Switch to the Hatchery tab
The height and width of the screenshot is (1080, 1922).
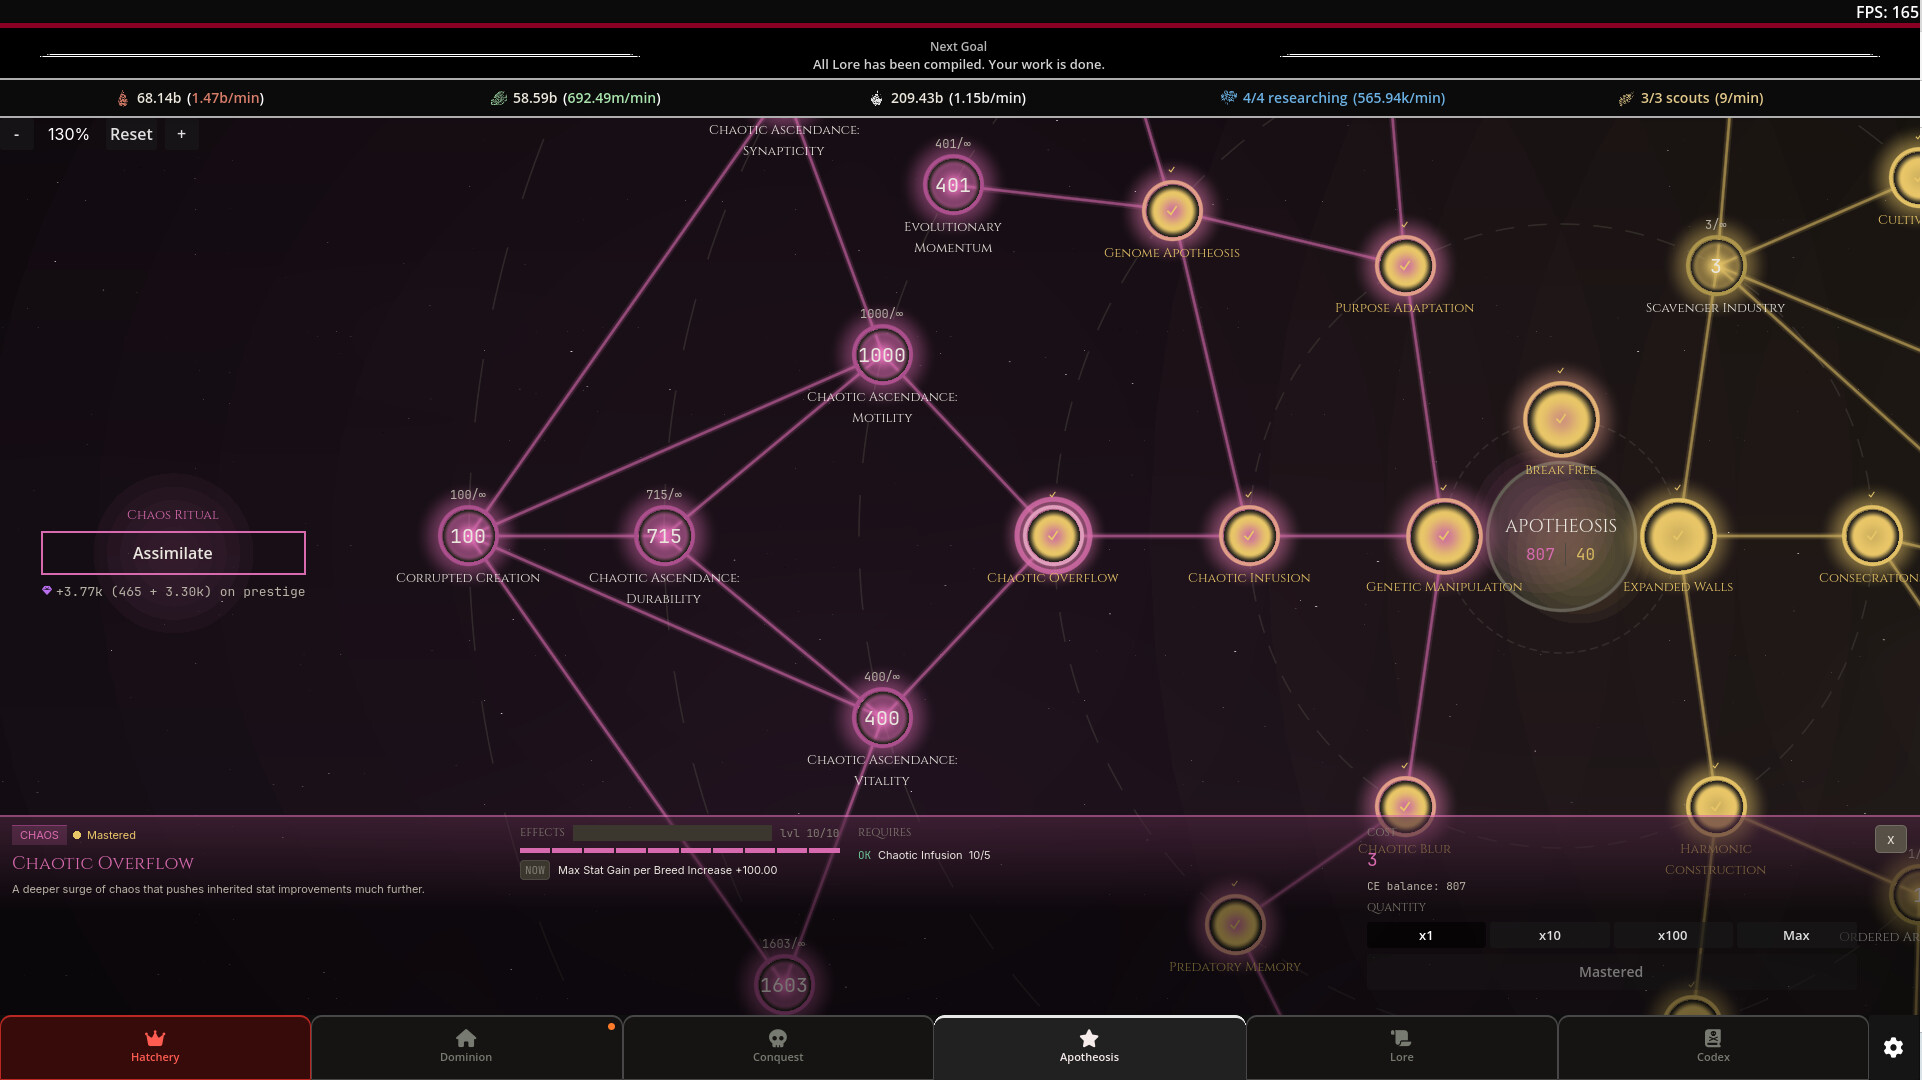pos(155,1047)
